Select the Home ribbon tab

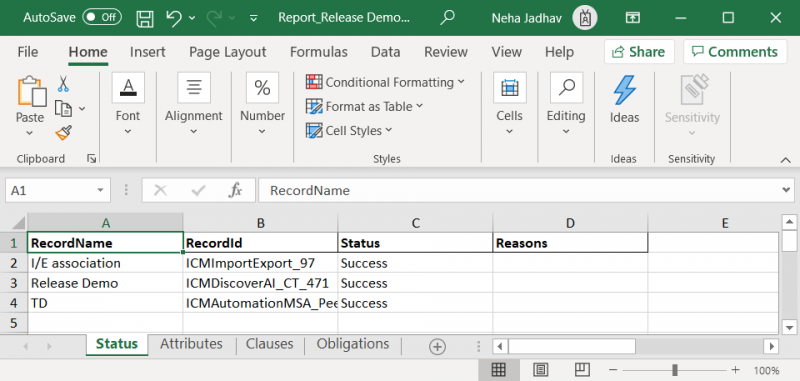pos(88,52)
